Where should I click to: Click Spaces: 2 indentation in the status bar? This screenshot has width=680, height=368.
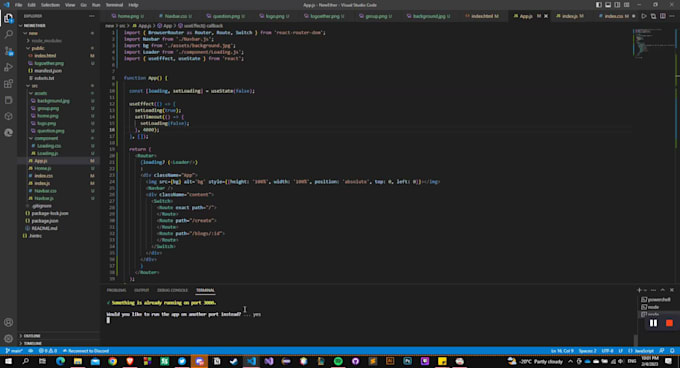pos(587,351)
